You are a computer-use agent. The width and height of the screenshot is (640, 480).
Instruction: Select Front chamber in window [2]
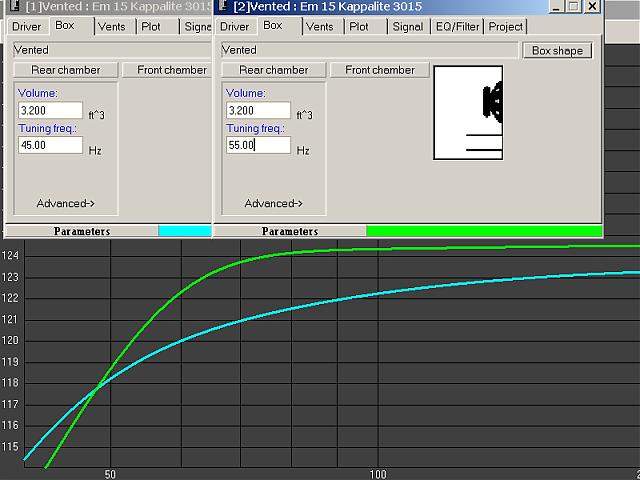tap(380, 70)
